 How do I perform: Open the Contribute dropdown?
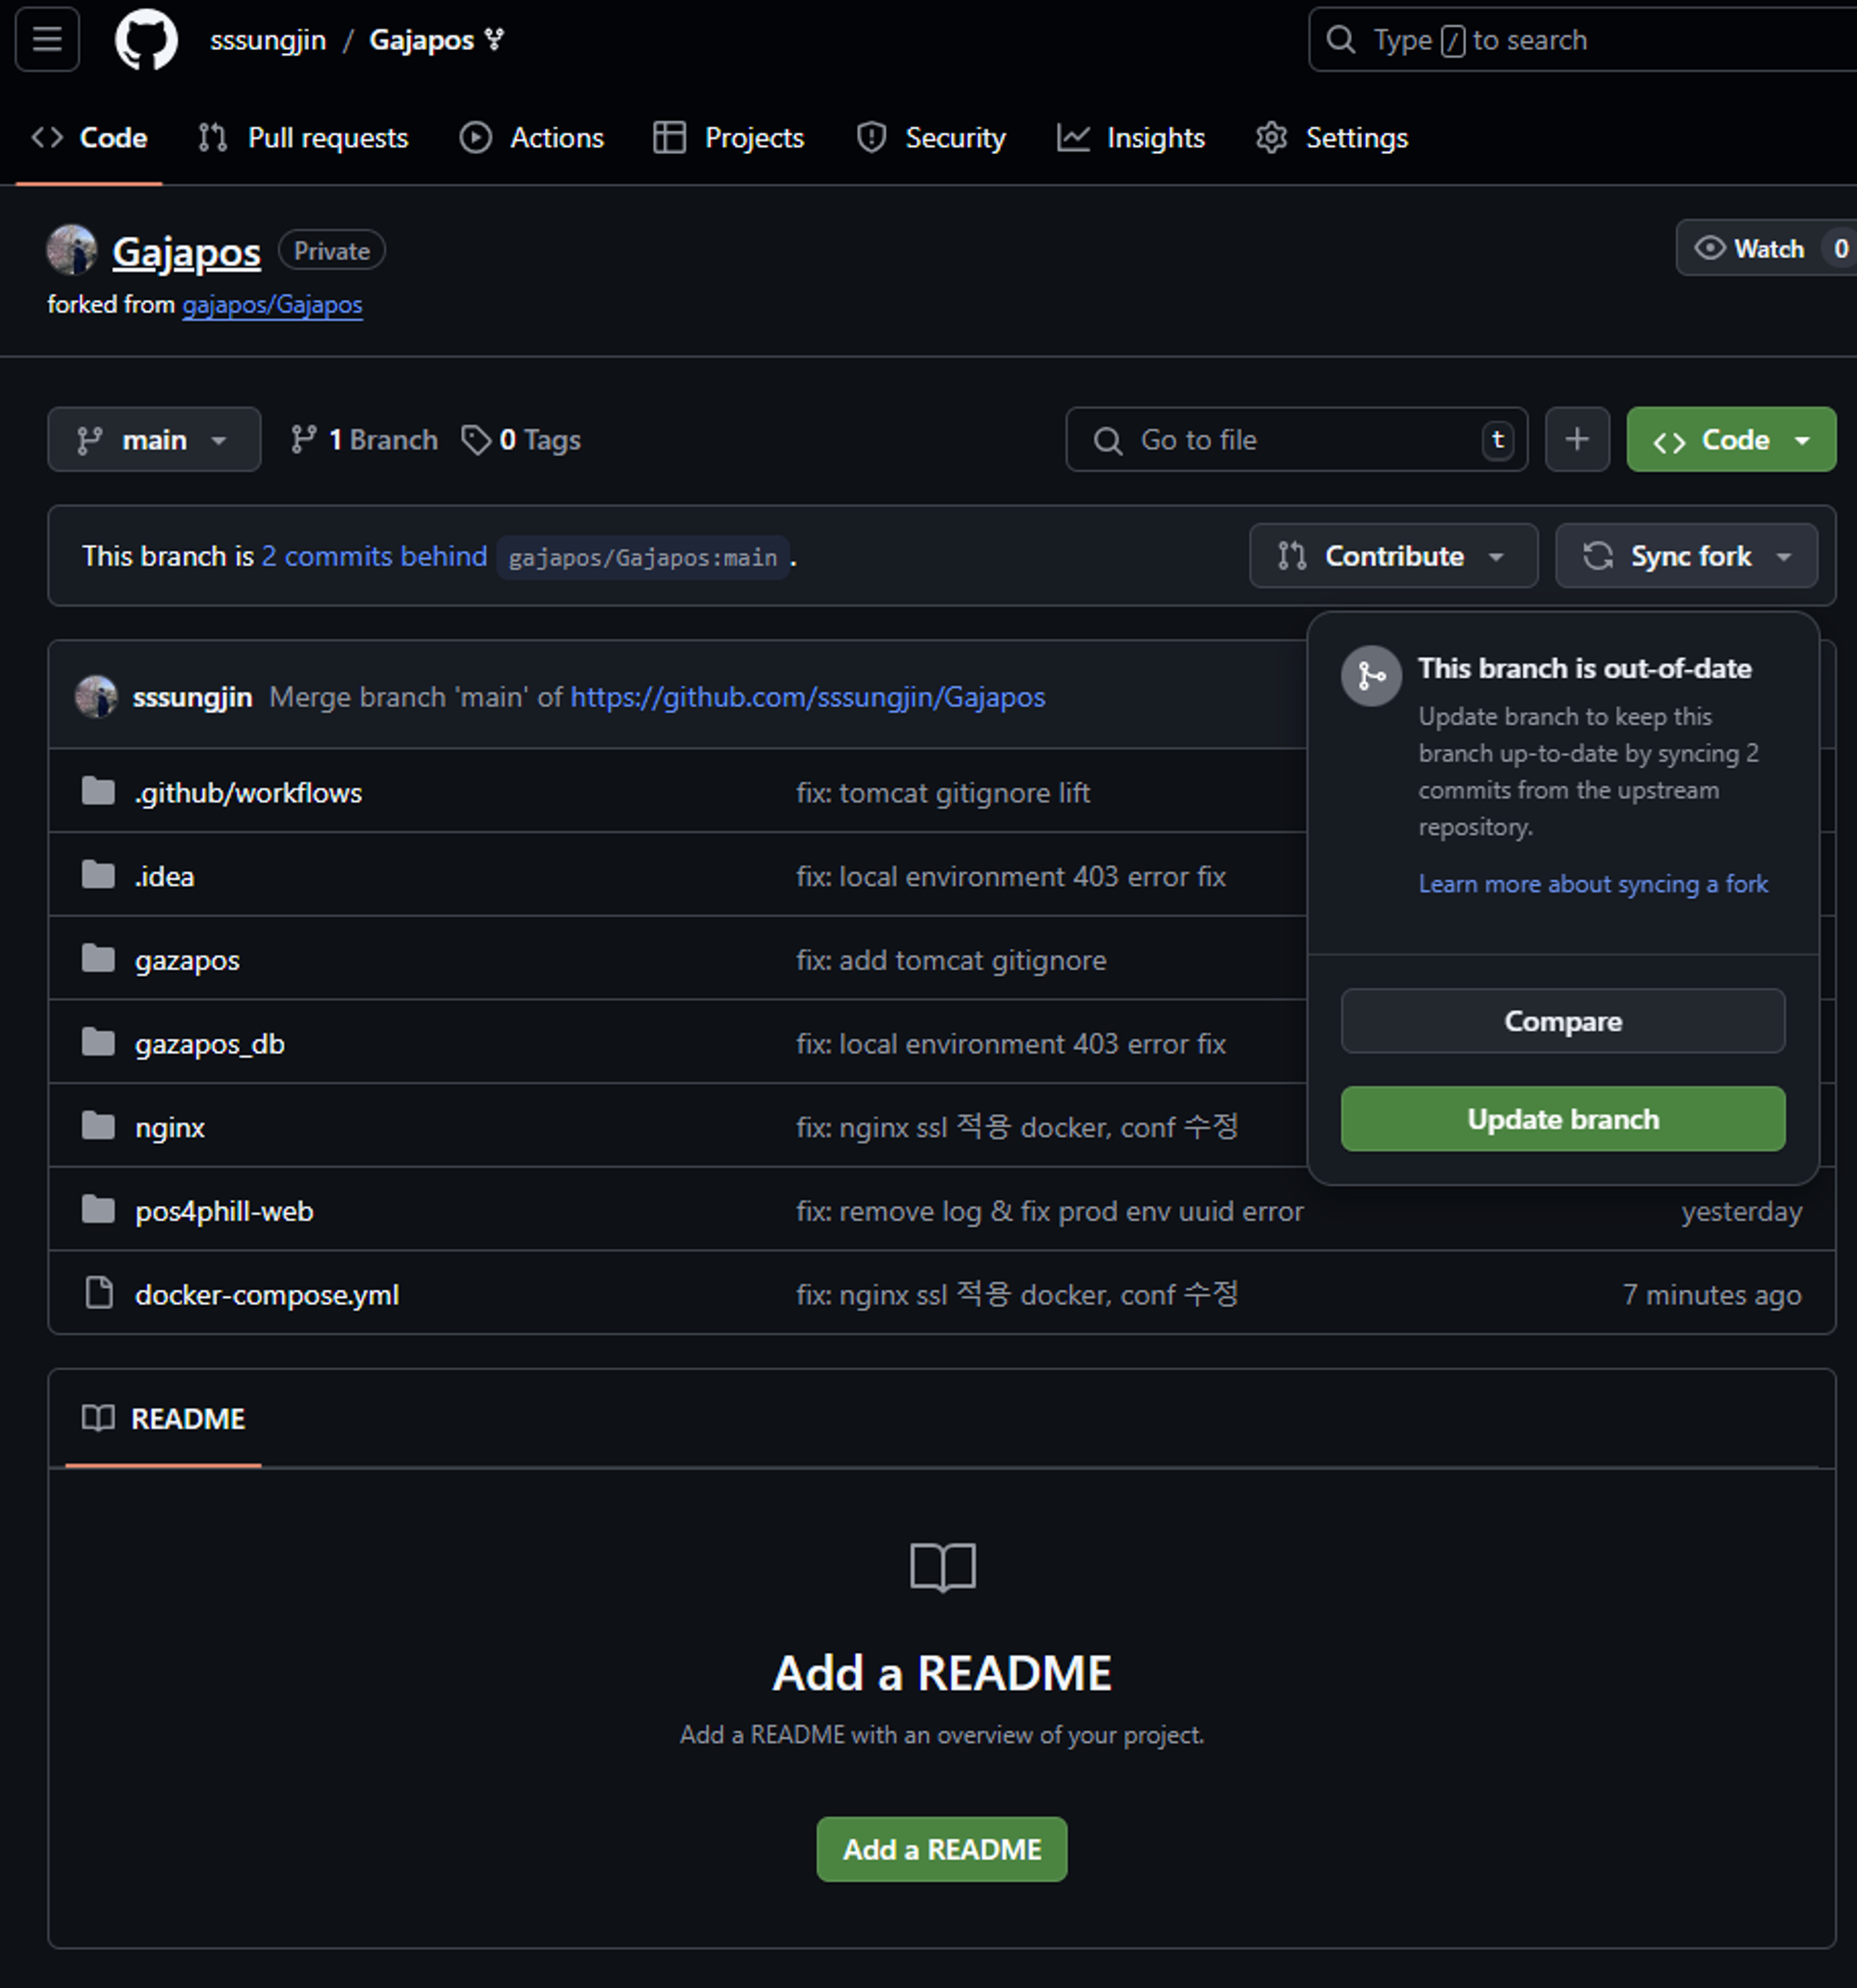pos(1392,556)
